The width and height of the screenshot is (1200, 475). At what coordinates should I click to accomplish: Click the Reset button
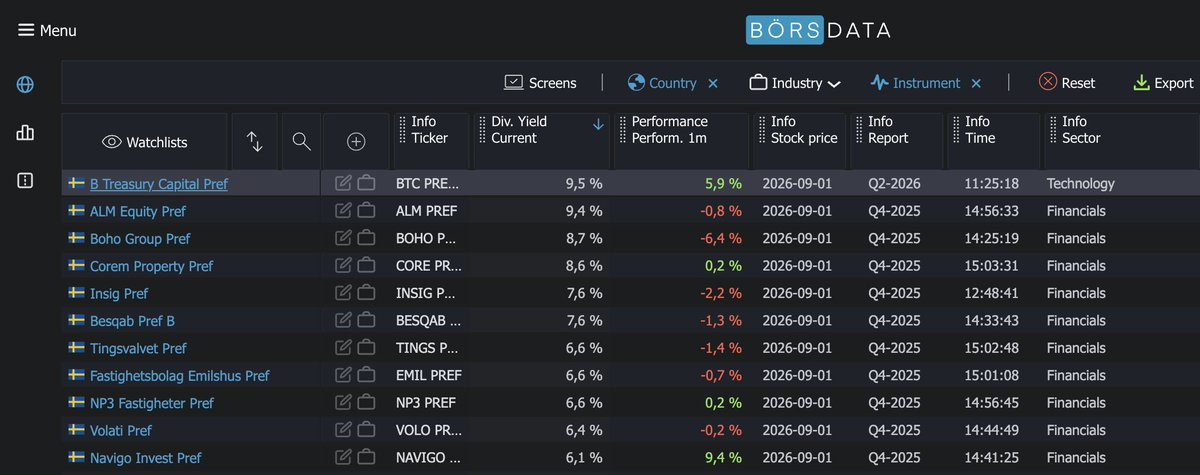point(1067,83)
